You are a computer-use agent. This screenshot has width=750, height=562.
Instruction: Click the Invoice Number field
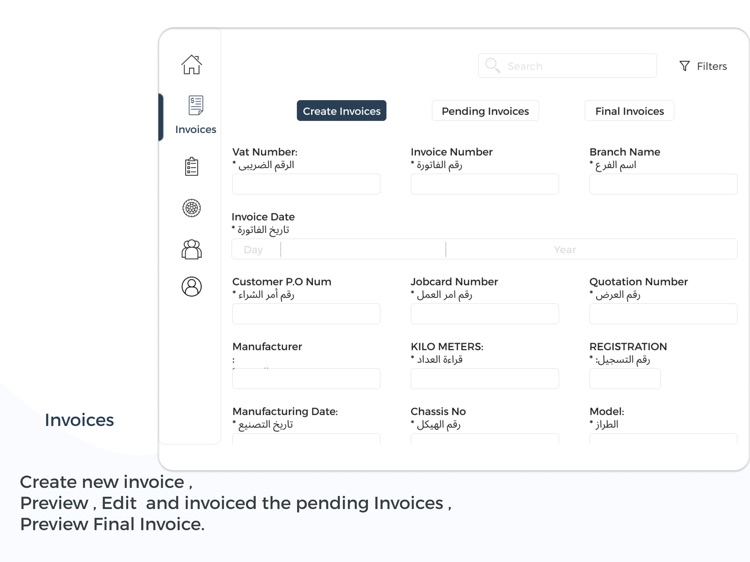click(484, 184)
